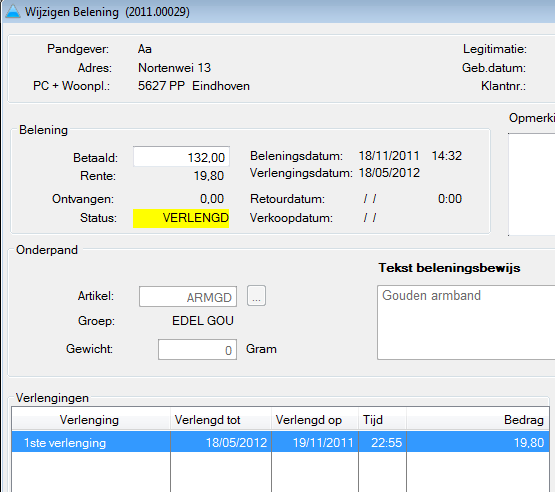
Task: Select the Artikel code field ARMGD
Action: point(188,297)
